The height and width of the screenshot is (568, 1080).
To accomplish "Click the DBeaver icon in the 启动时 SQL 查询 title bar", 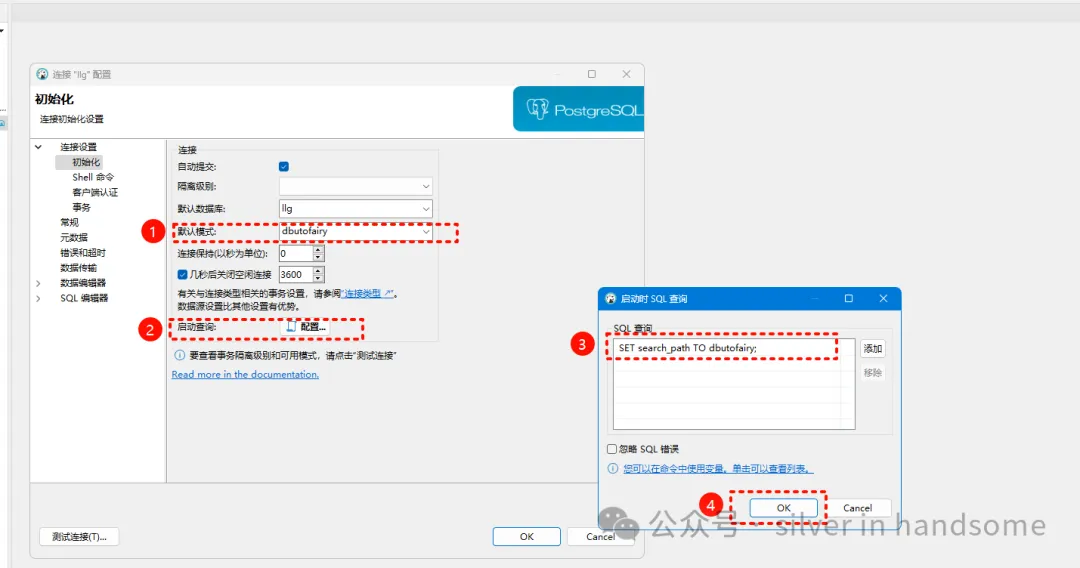I will tap(611, 299).
